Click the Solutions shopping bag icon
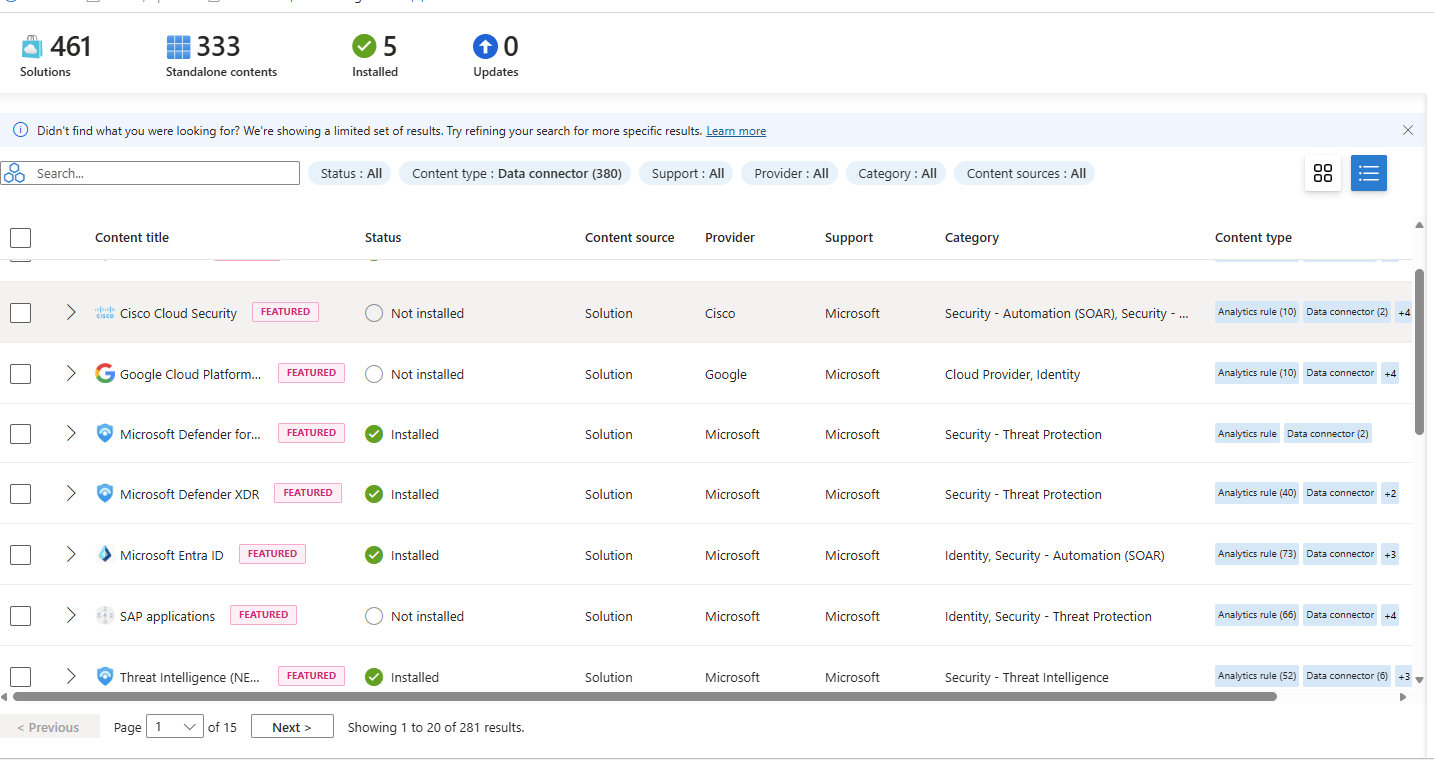The height and width of the screenshot is (760, 1434). coord(32,47)
